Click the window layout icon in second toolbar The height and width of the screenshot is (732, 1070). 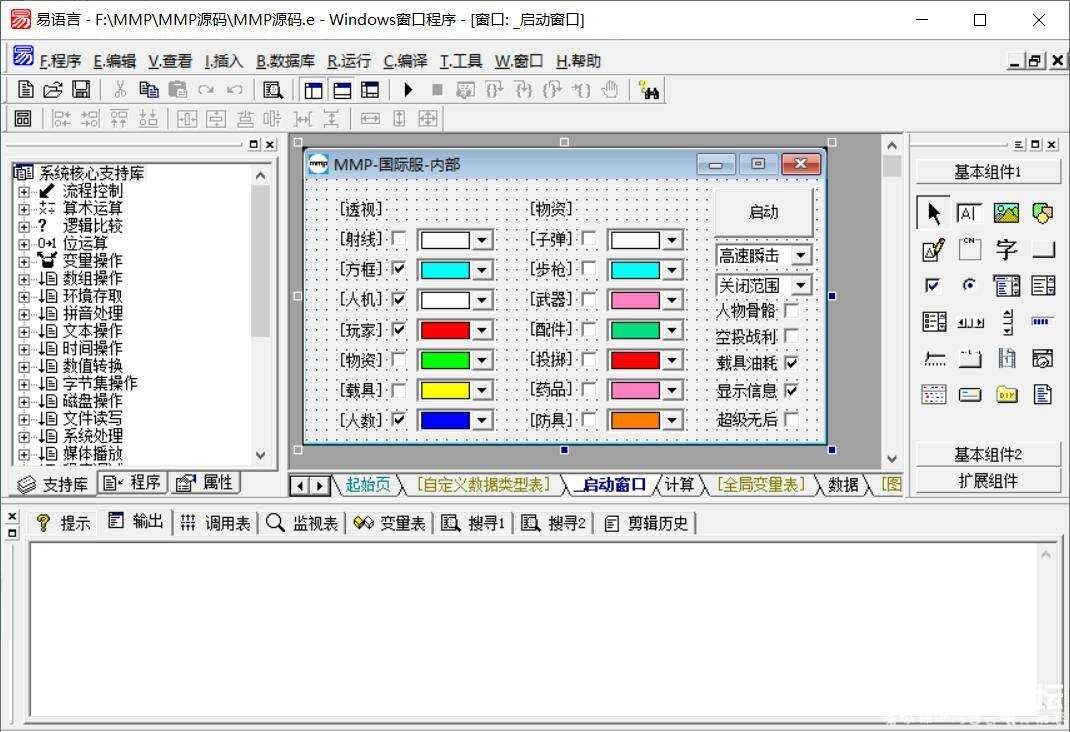[x=23, y=119]
